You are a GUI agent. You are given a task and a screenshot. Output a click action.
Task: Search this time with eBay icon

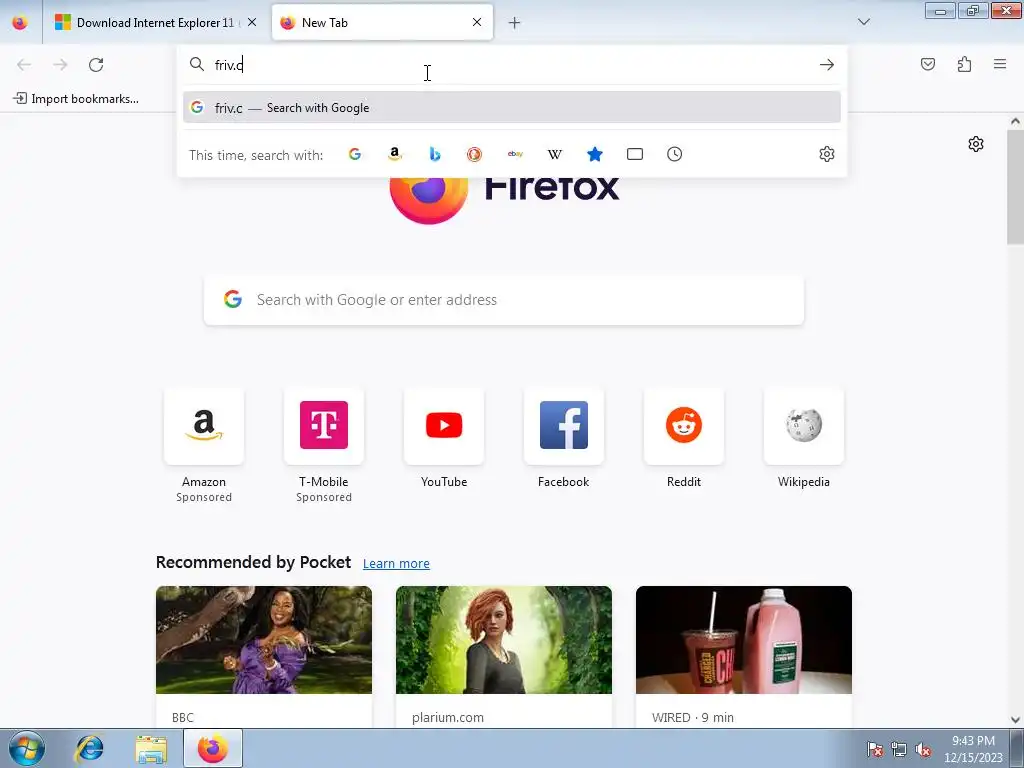[x=515, y=154]
